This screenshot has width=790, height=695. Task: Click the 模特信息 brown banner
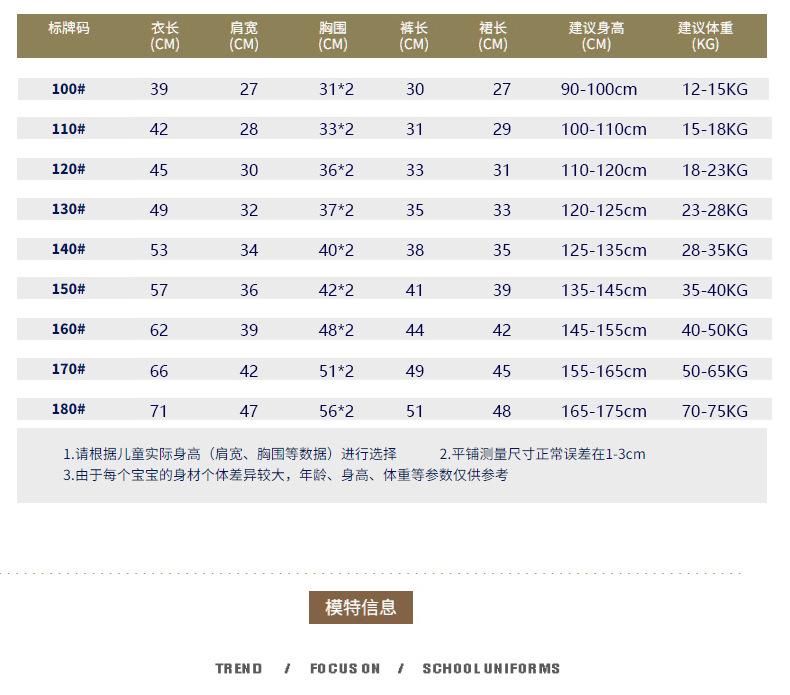361,607
